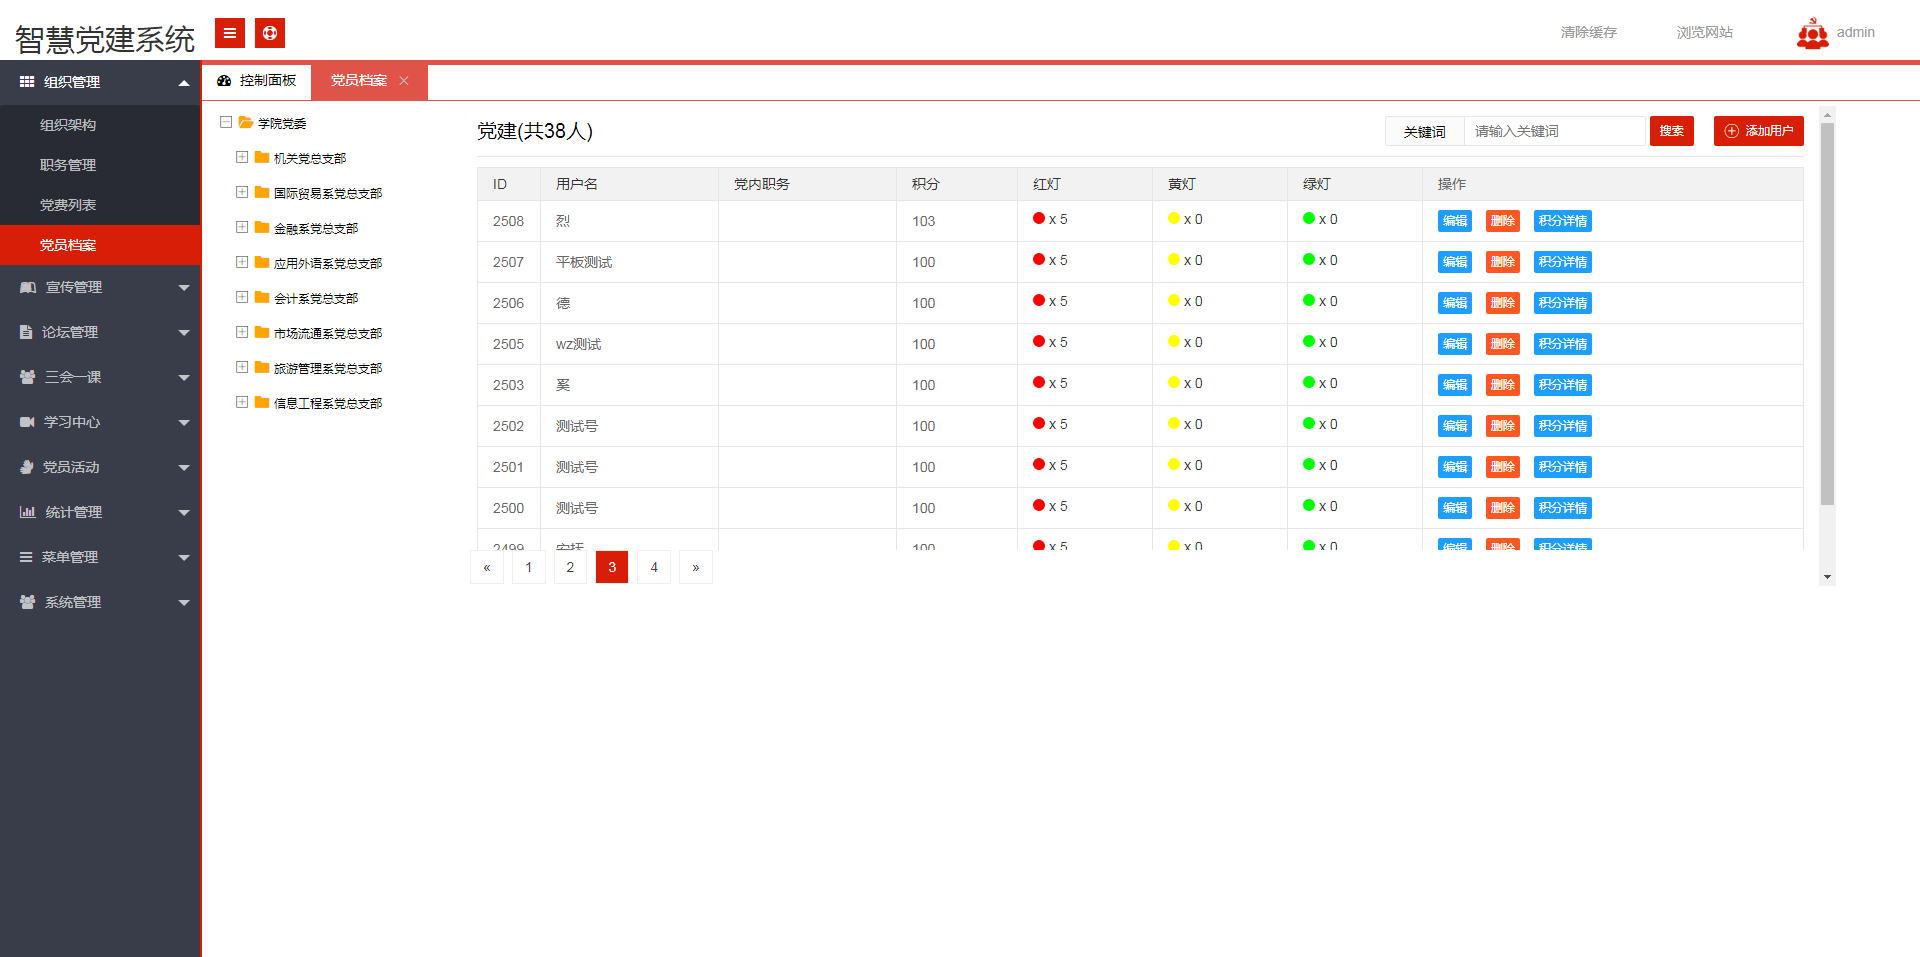Expand the 宣传管理 sidebar menu
The height and width of the screenshot is (957, 1920).
pos(100,287)
